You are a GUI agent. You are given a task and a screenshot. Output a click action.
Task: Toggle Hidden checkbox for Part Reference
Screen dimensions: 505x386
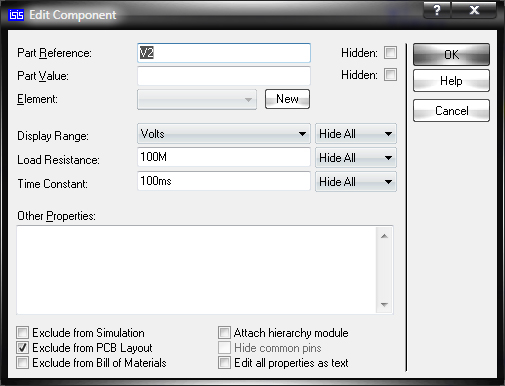click(x=390, y=53)
